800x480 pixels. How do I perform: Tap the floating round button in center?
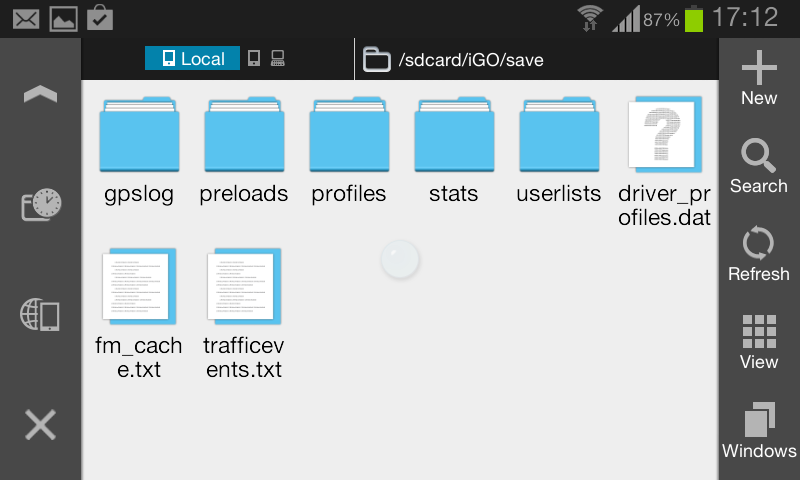coord(400,261)
